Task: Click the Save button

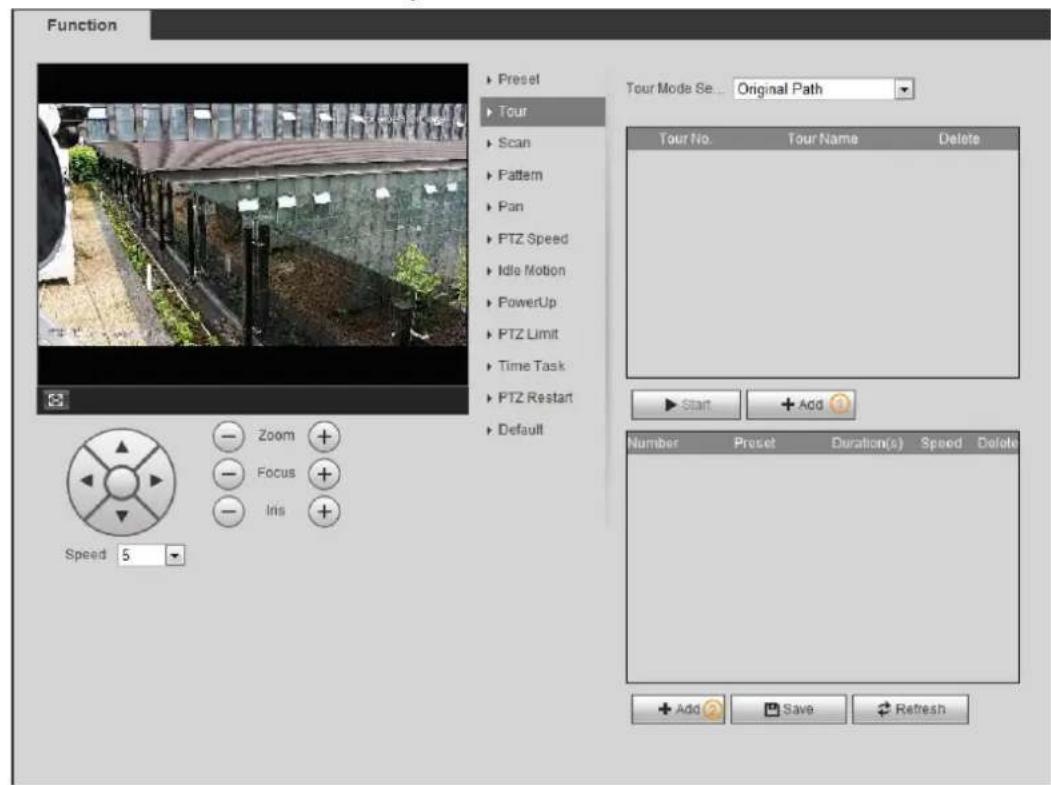Action: click(788, 709)
